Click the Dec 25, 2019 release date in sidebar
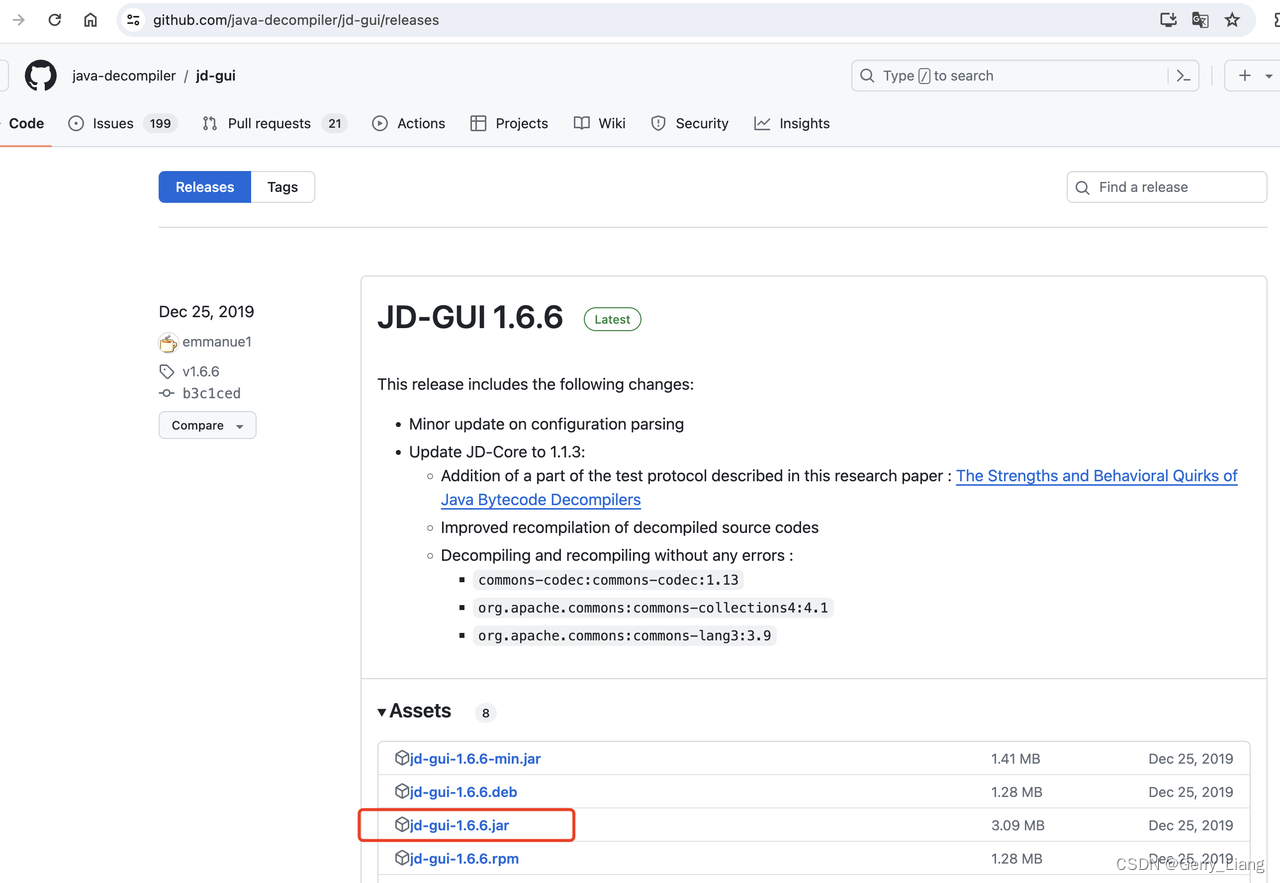1280x883 pixels. tap(207, 311)
